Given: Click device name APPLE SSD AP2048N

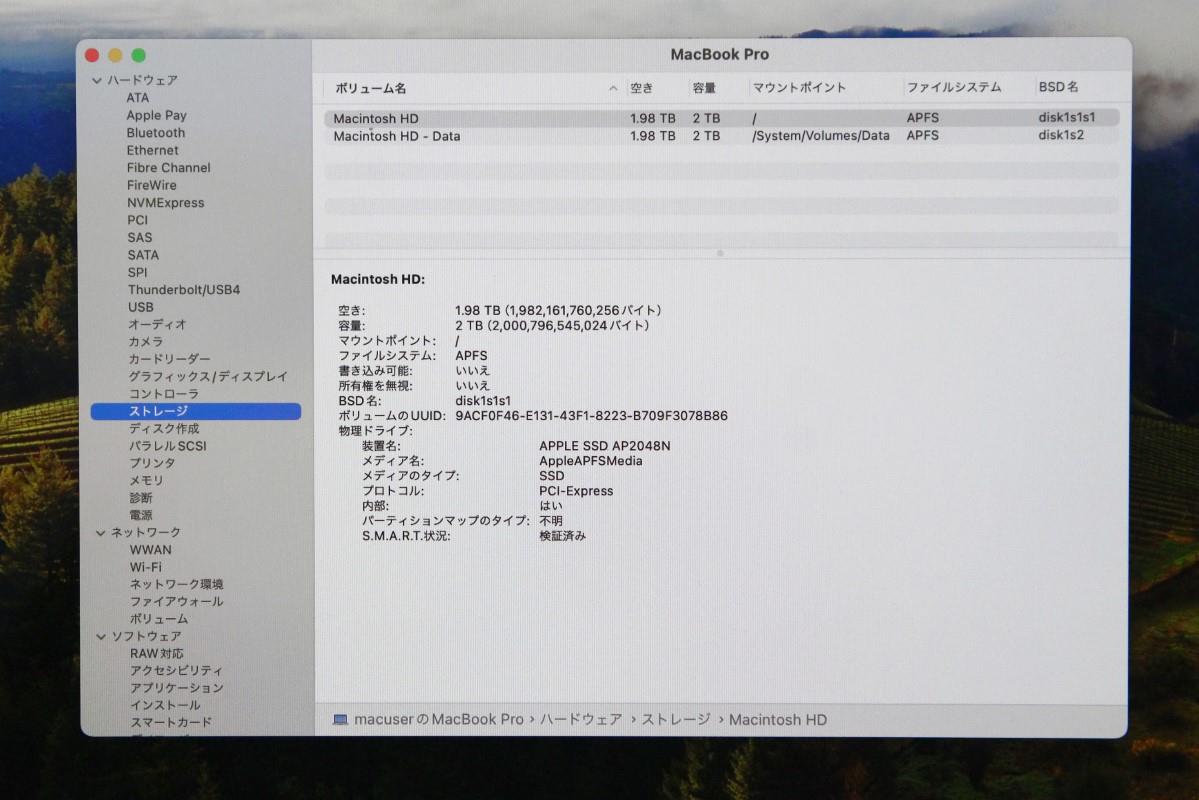Looking at the screenshot, I should (x=604, y=446).
